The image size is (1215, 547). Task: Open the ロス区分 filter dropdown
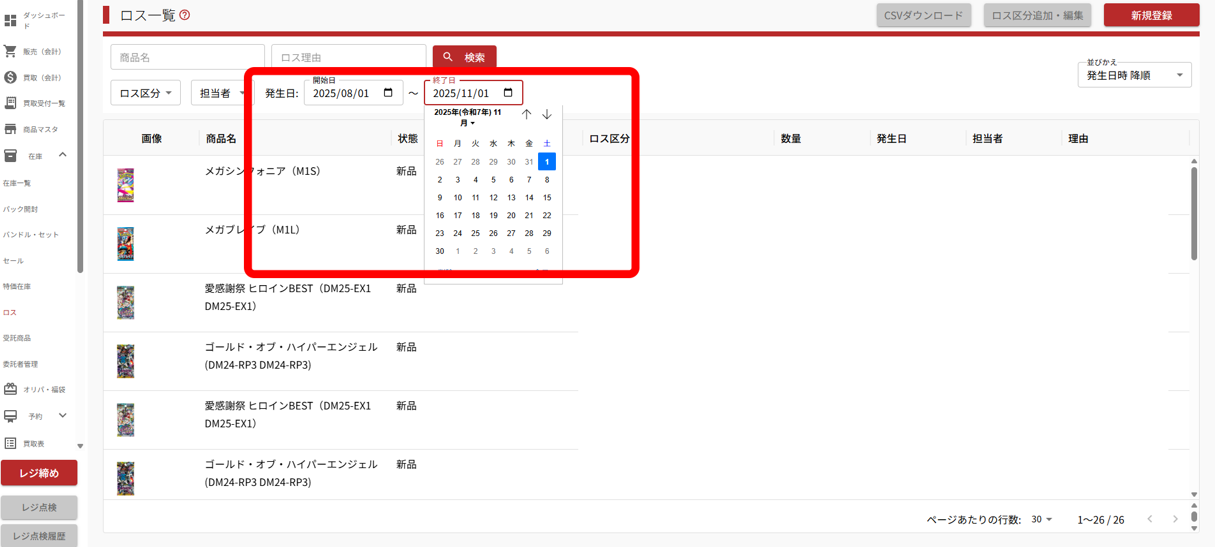click(x=145, y=93)
